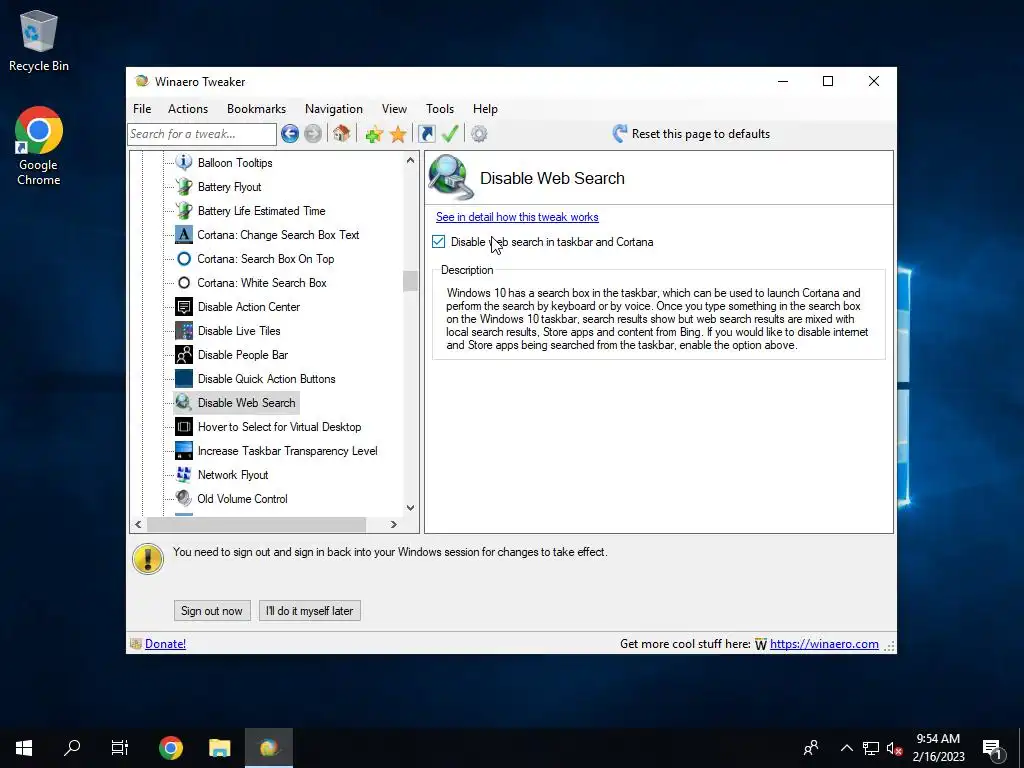The height and width of the screenshot is (768, 1024).
Task: Open bookmarks with the gold star icon
Action: (398, 134)
